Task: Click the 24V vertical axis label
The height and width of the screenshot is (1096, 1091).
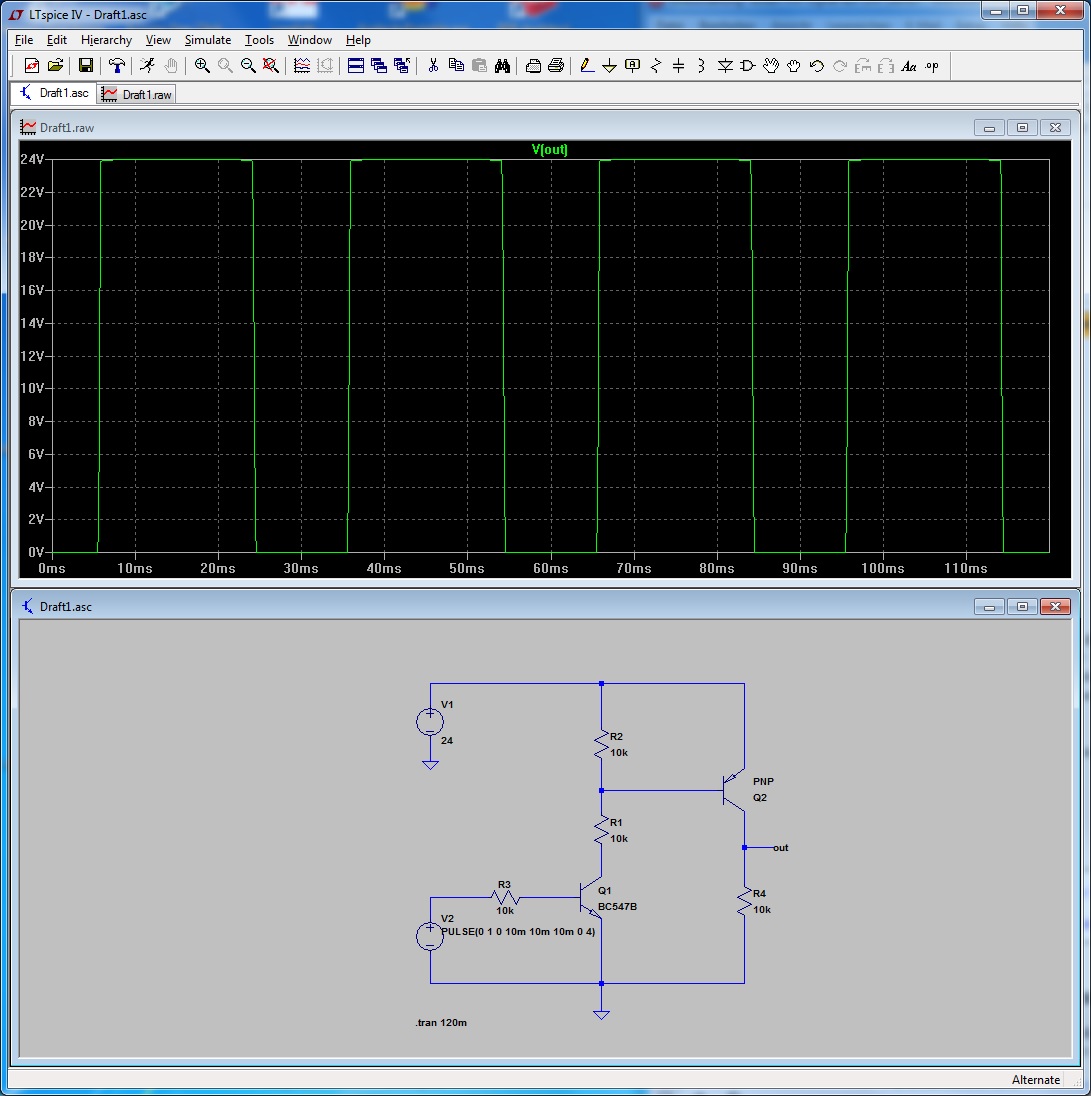Action: [32, 159]
